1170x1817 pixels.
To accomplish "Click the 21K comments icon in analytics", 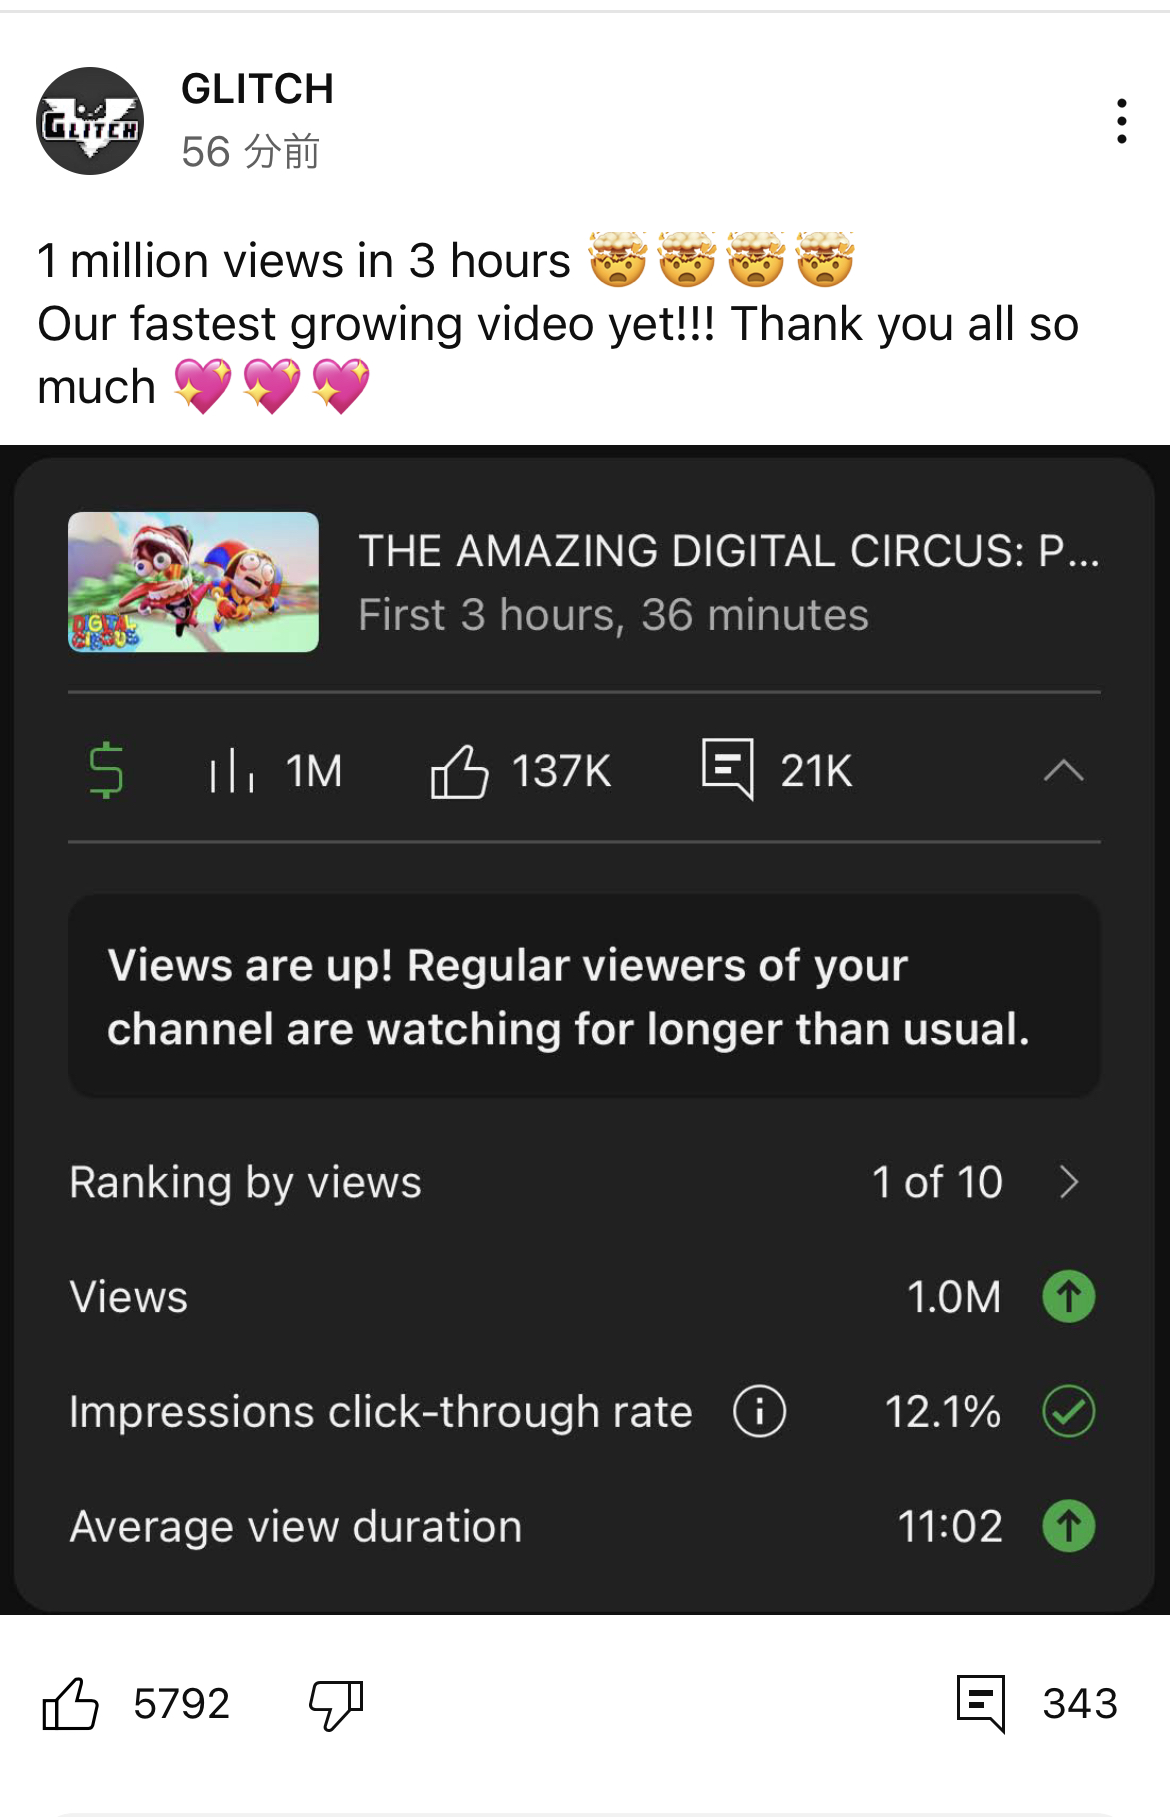I will (727, 769).
